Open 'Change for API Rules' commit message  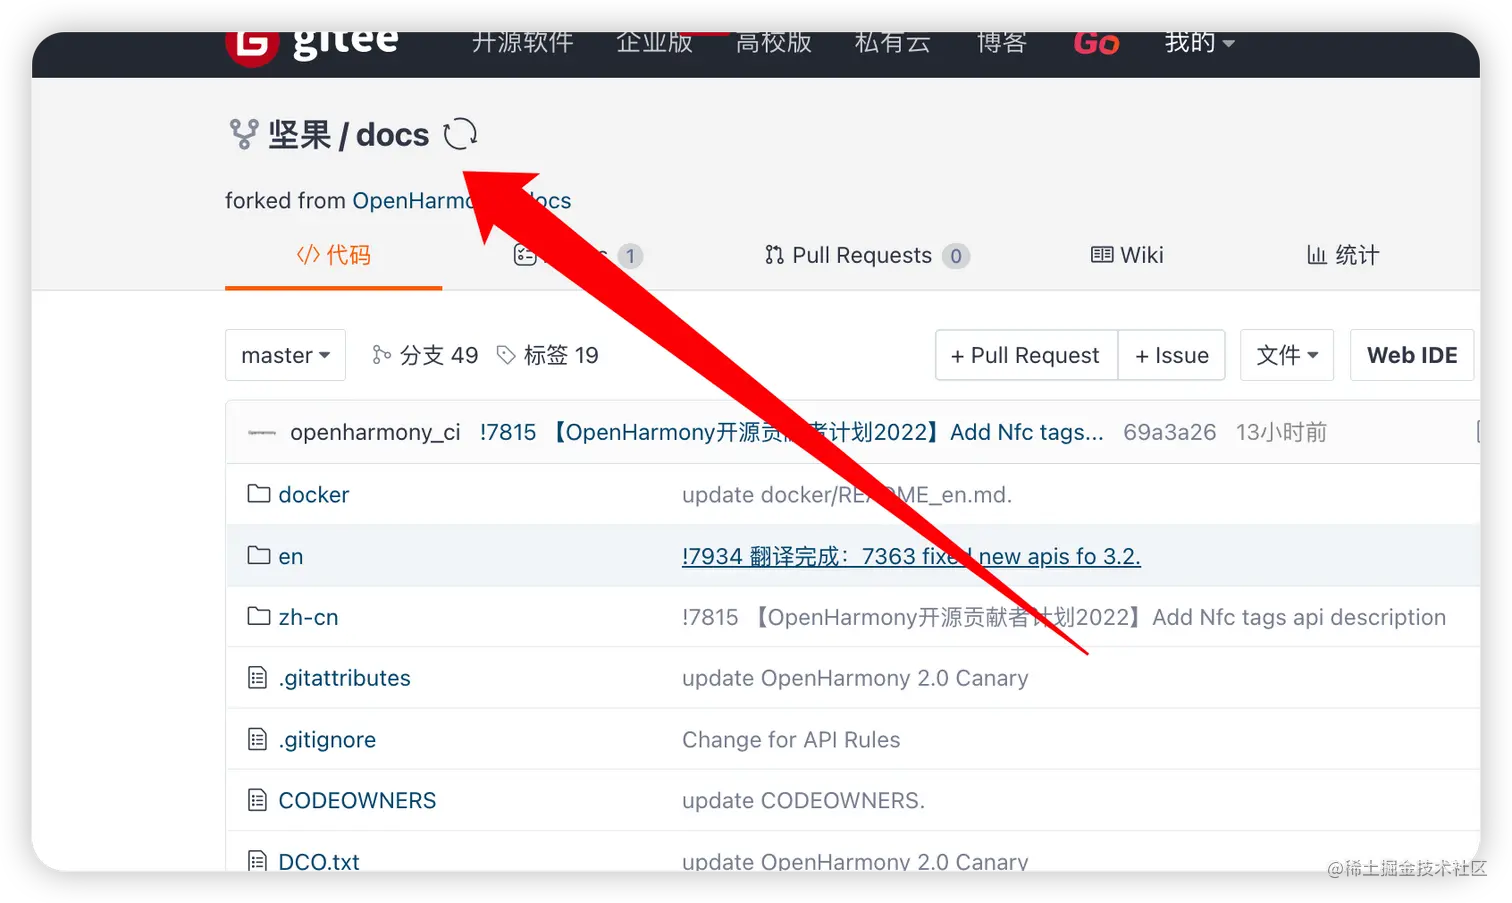coord(791,739)
